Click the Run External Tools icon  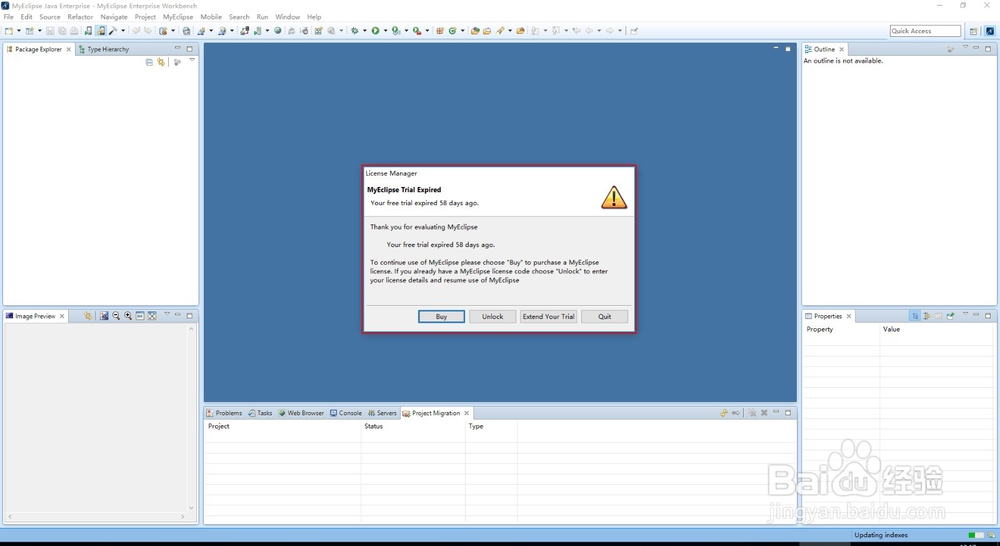click(416, 31)
